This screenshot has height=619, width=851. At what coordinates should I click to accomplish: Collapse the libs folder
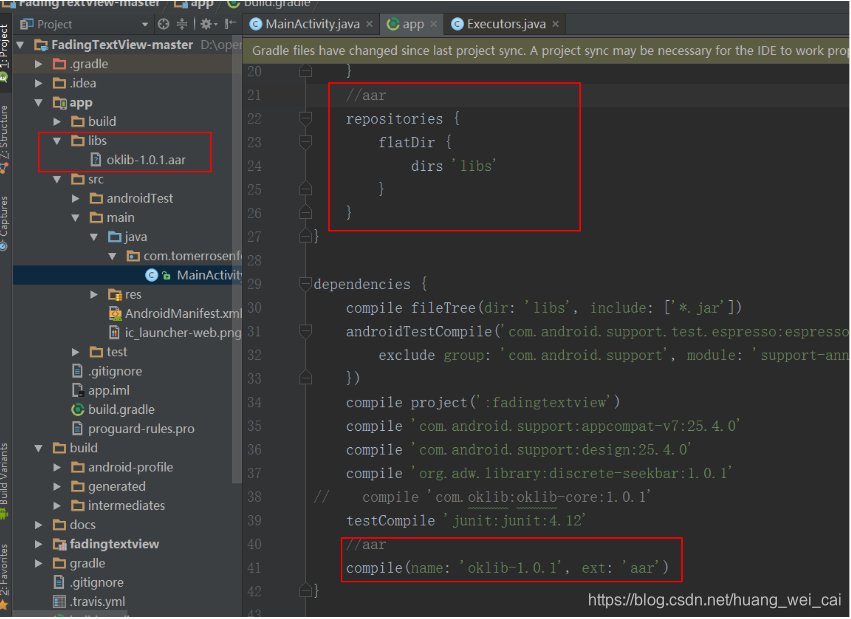pos(57,141)
